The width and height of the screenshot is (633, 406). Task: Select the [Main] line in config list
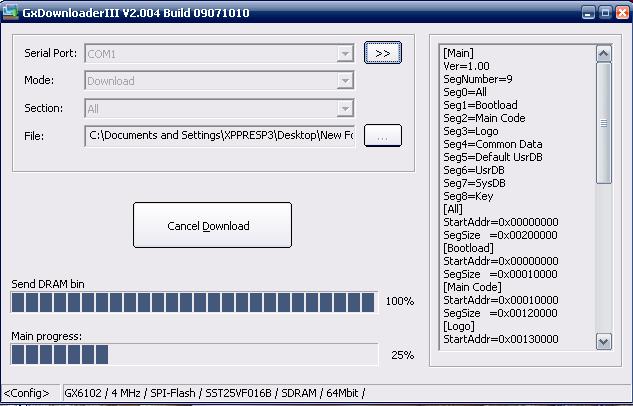click(458, 53)
